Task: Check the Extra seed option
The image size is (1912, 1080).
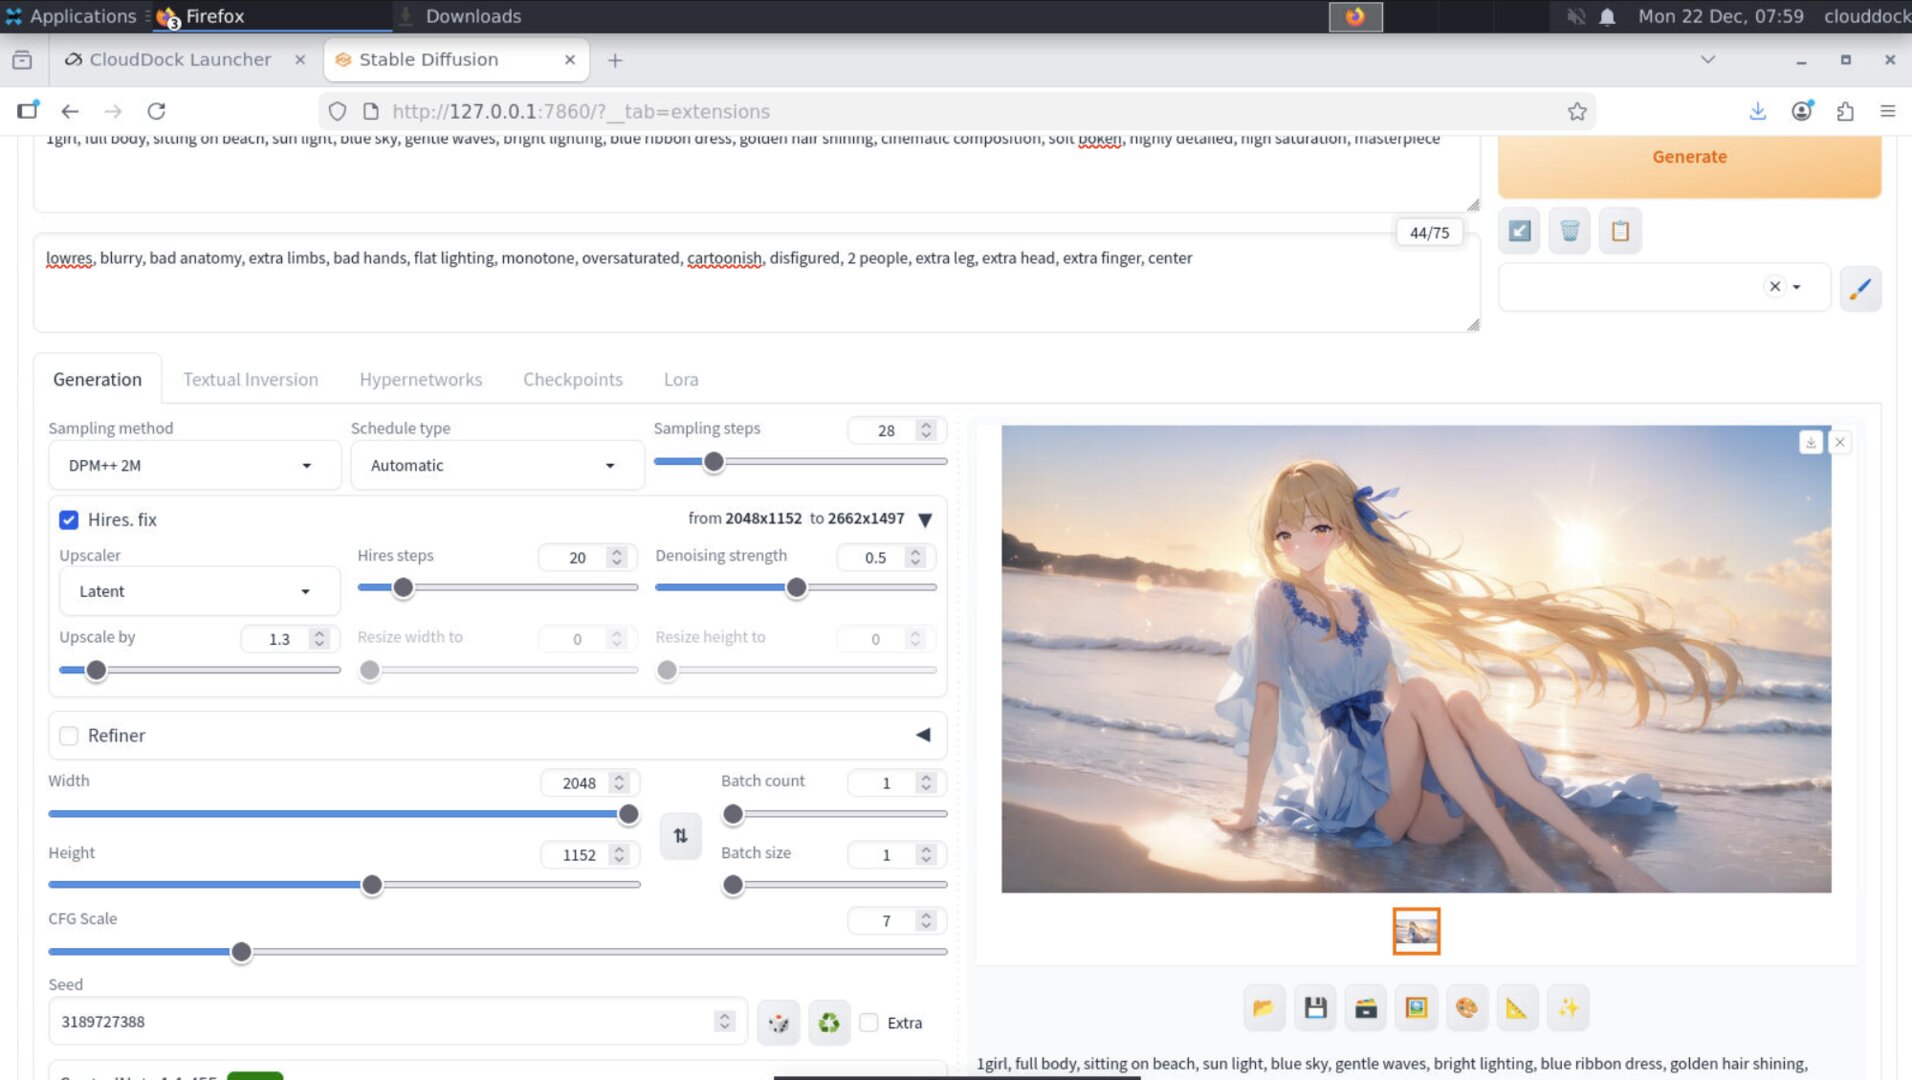Action: click(869, 1022)
